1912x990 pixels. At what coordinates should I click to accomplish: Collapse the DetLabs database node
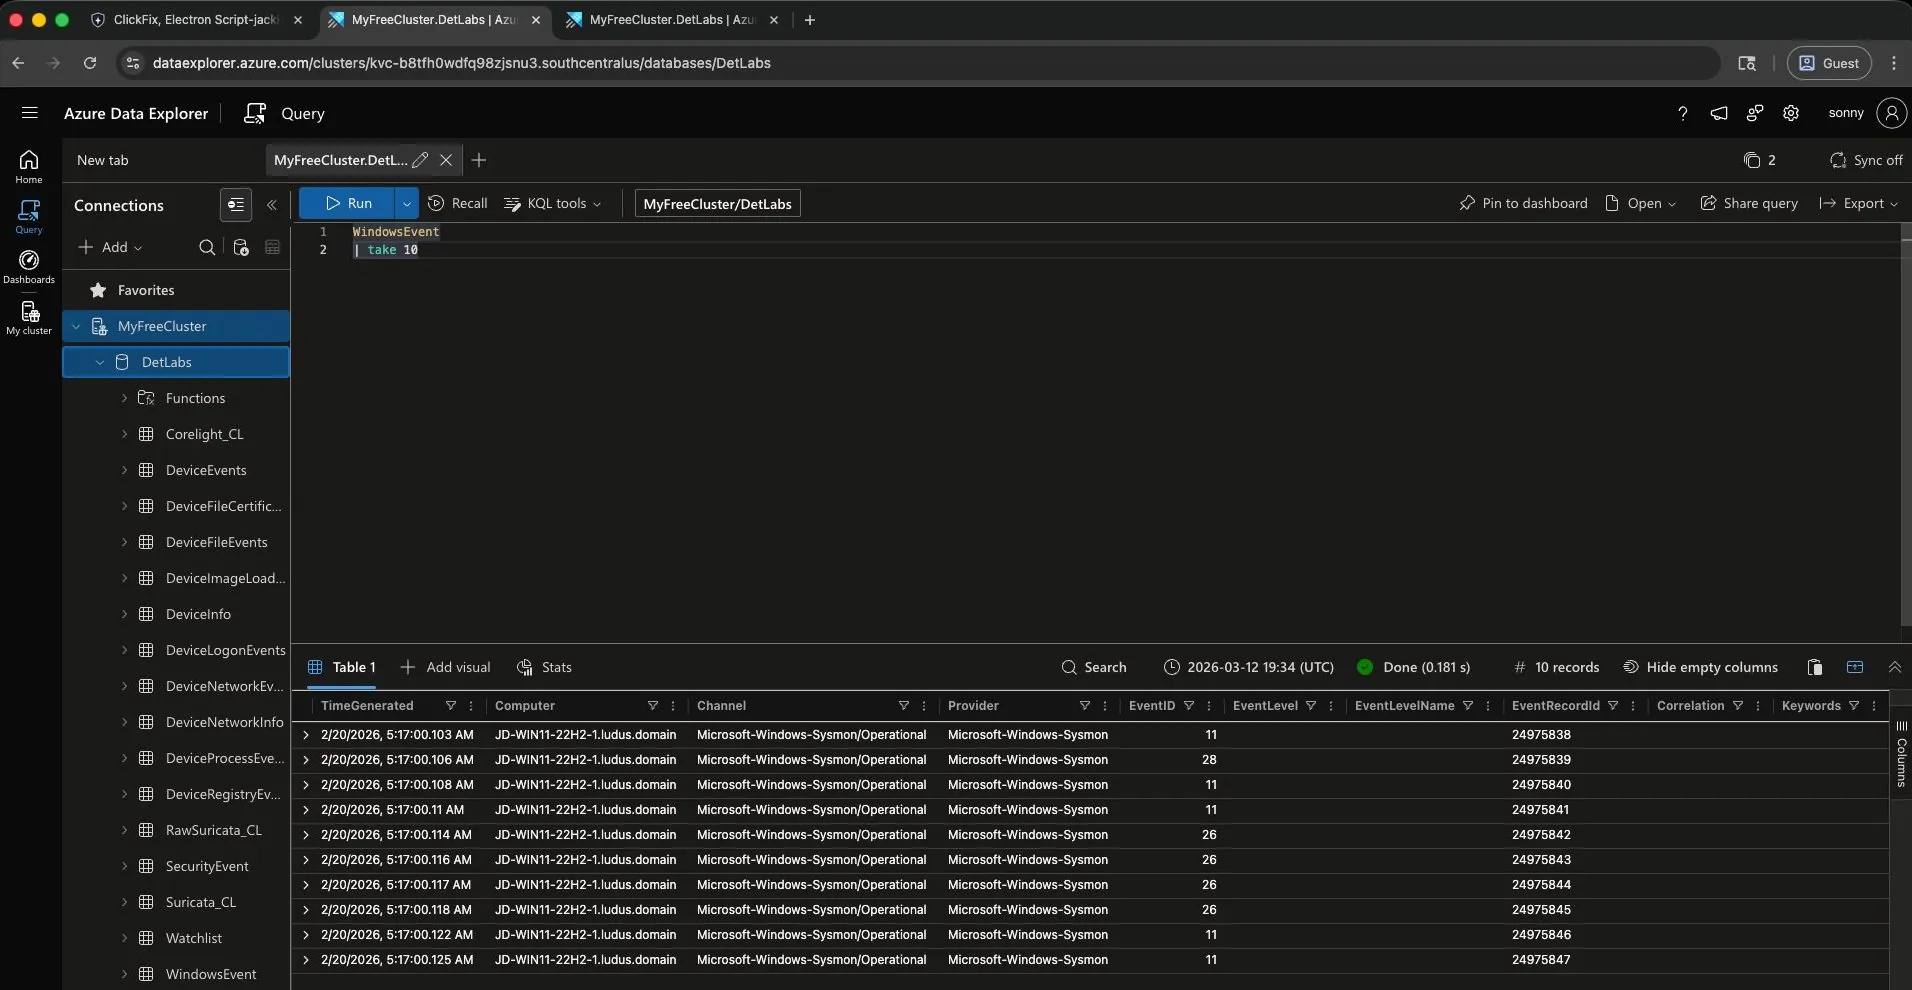100,362
